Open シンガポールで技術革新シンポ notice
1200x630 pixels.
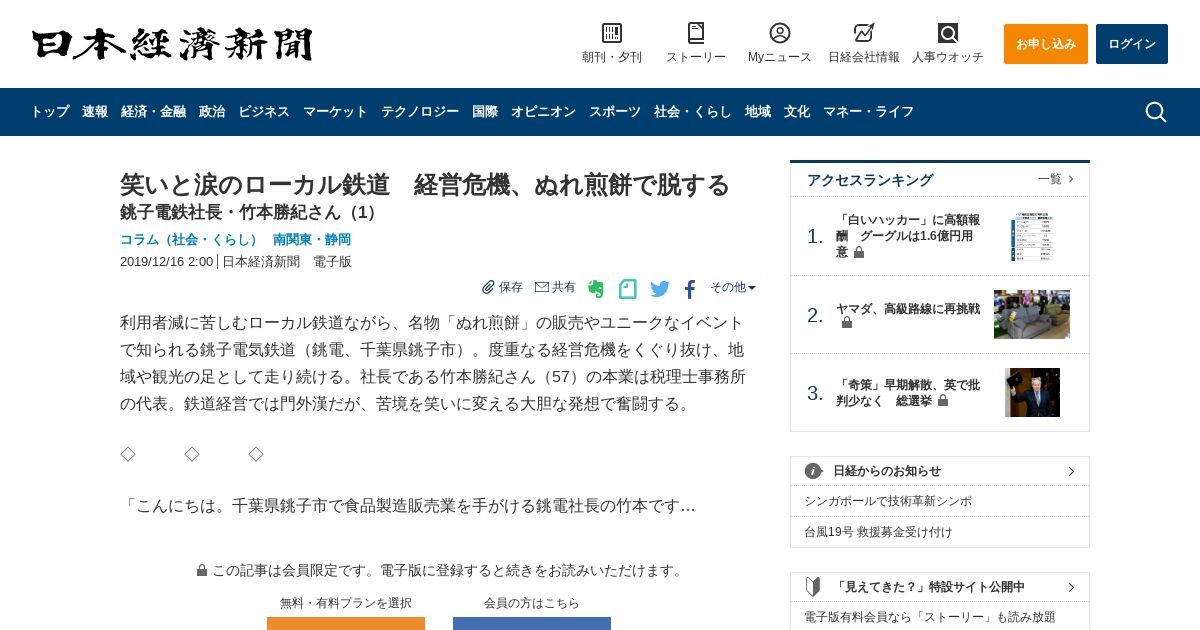point(888,501)
